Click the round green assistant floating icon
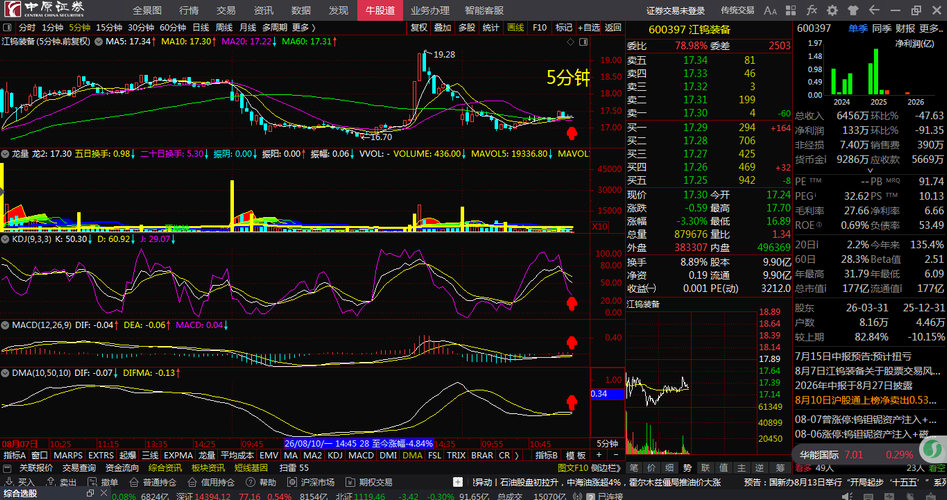Image resolution: width=947 pixels, height=500 pixels. pos(934,450)
